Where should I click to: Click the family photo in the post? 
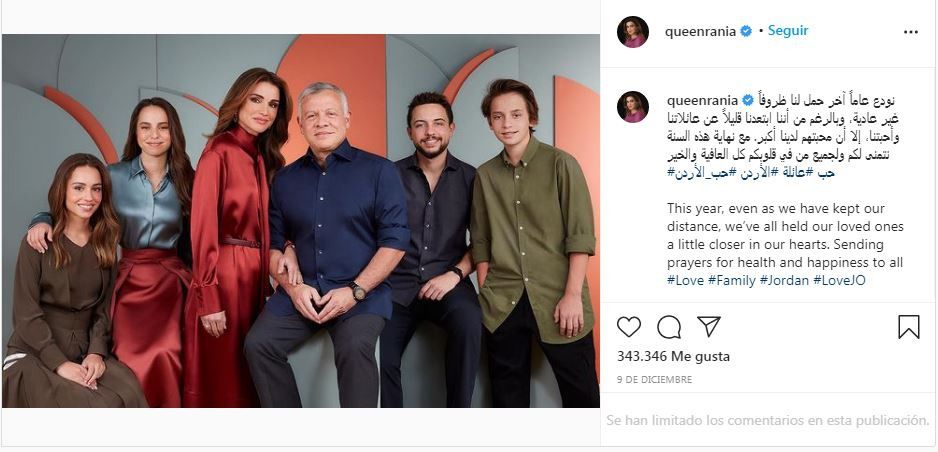[300, 221]
